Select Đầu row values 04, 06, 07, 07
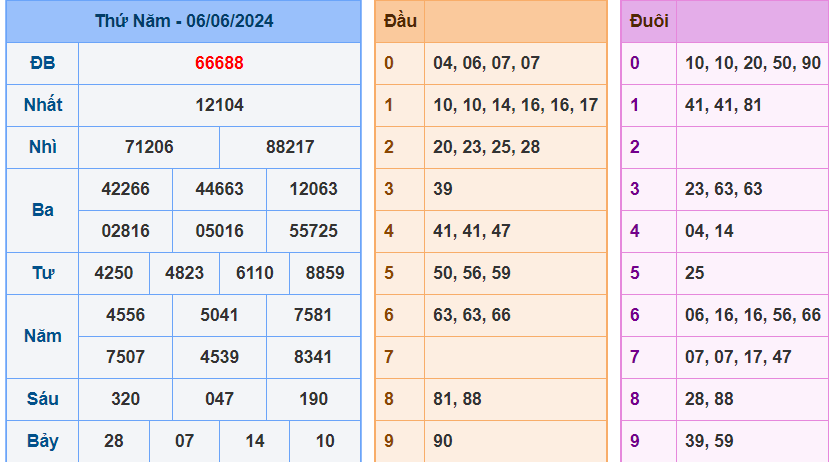Image resolution: width=829 pixels, height=462 pixels. click(x=486, y=63)
